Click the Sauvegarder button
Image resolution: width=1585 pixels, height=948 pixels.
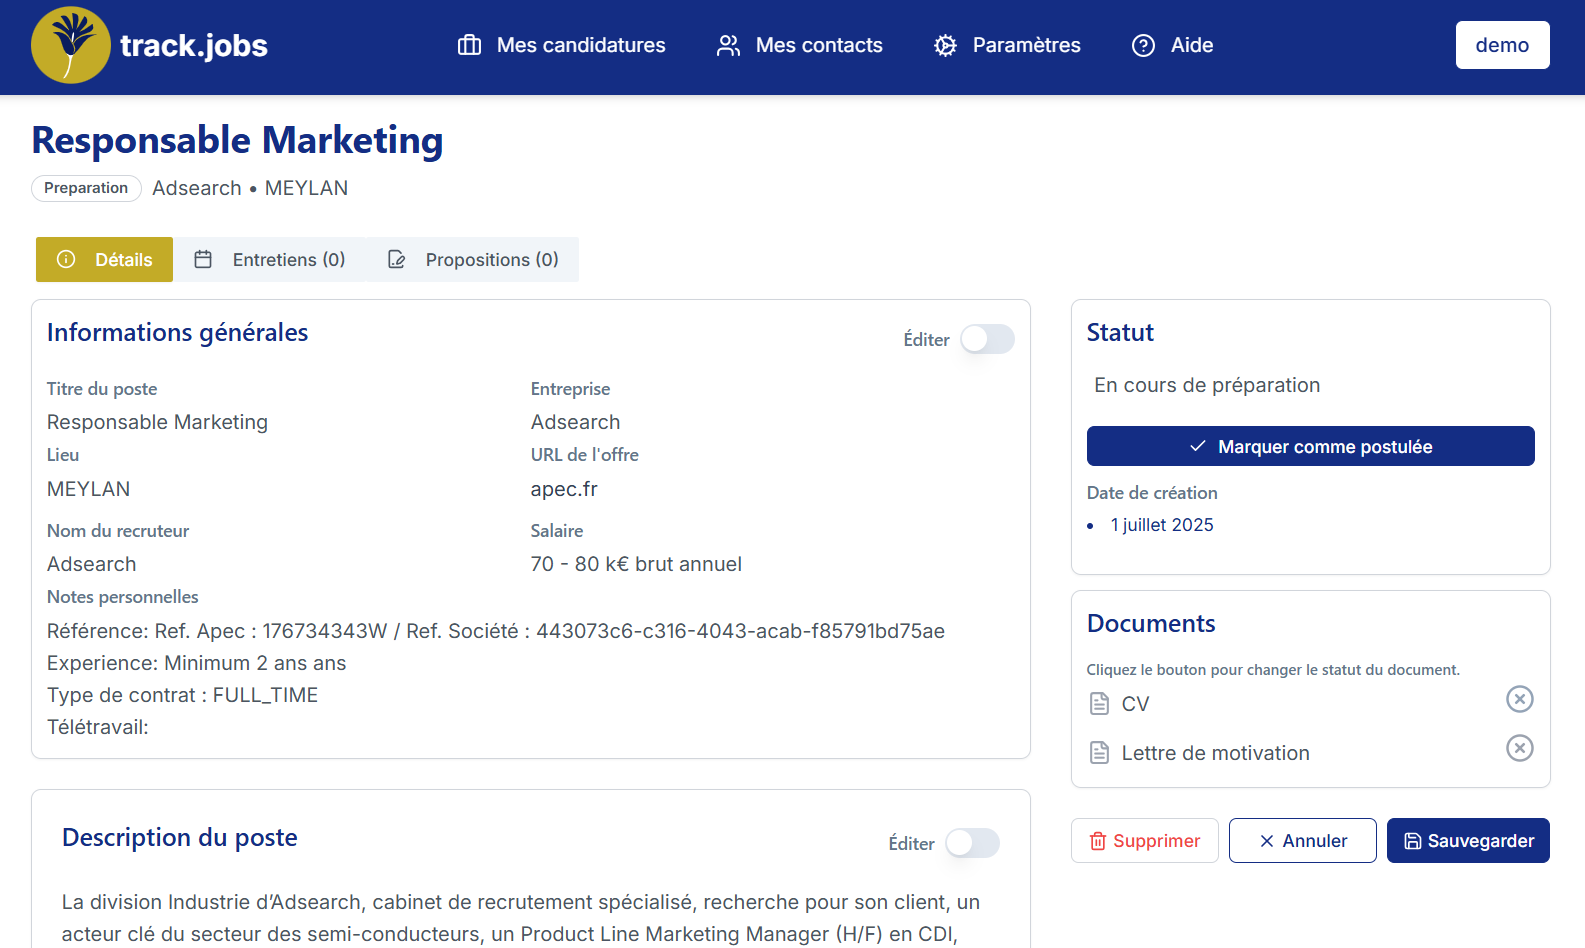1468,841
